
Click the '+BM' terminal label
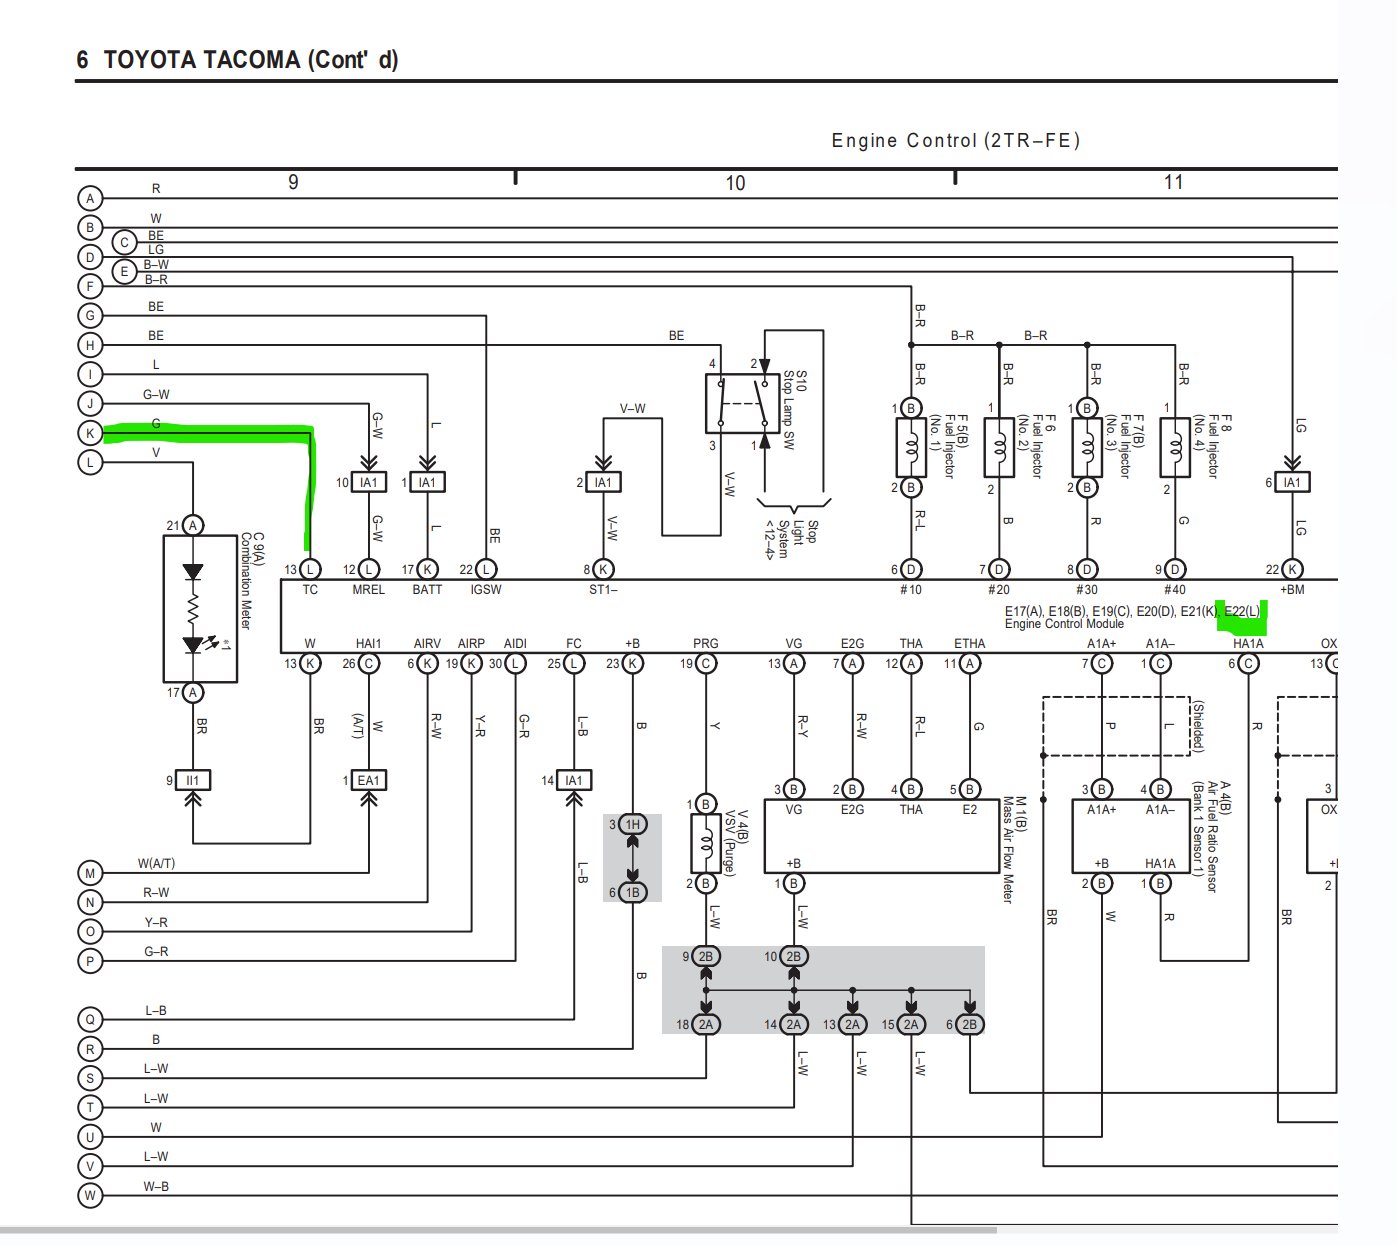pos(1292,590)
